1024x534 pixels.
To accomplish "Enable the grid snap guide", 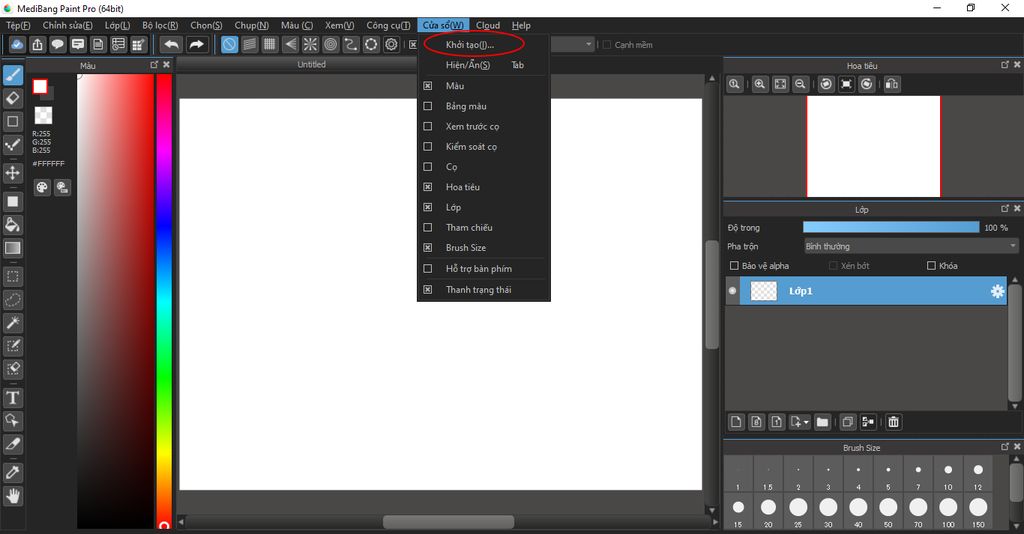I will (x=270, y=44).
